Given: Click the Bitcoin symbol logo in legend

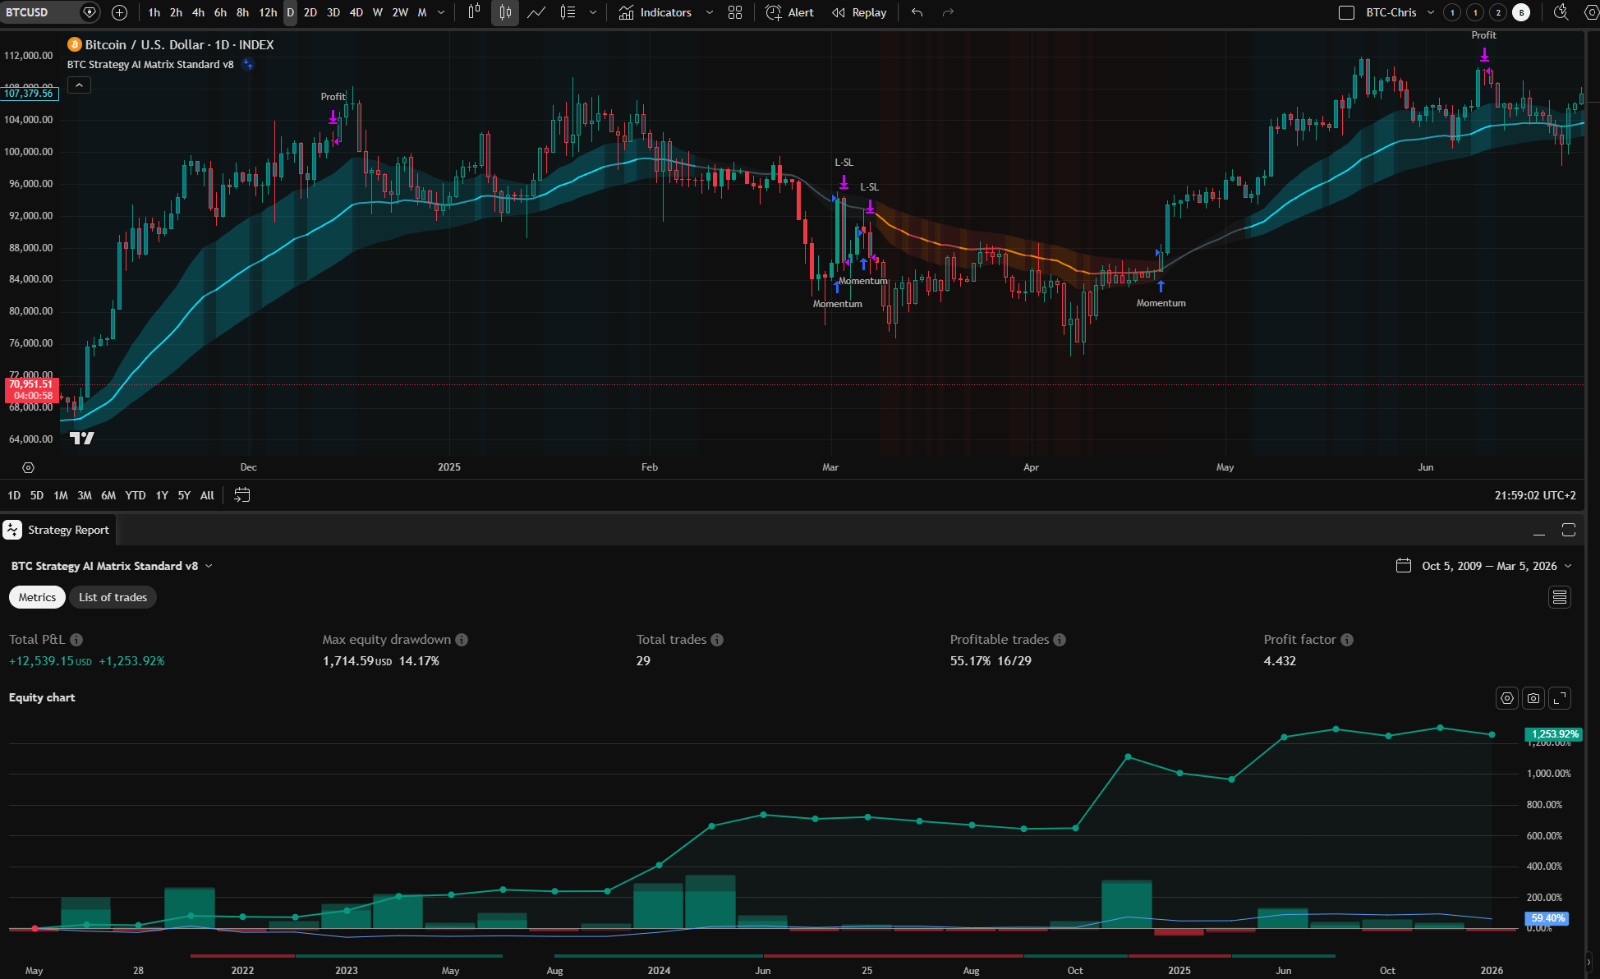Looking at the screenshot, I should tap(74, 45).
